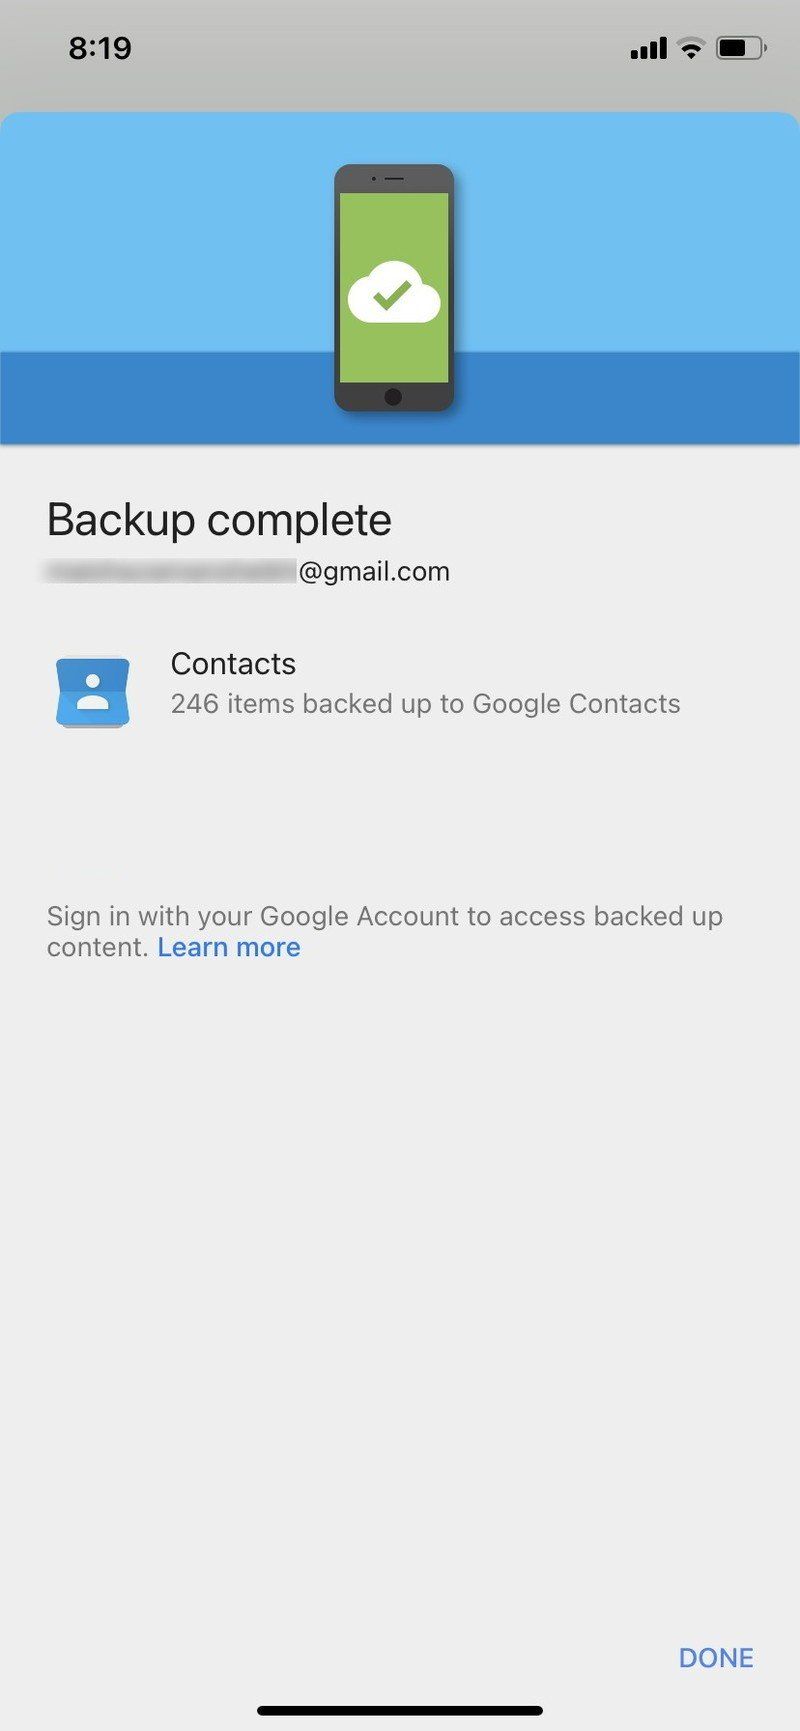Tap the home indicator bar
Screen dimensions: 800x1731
(x=400, y=1710)
